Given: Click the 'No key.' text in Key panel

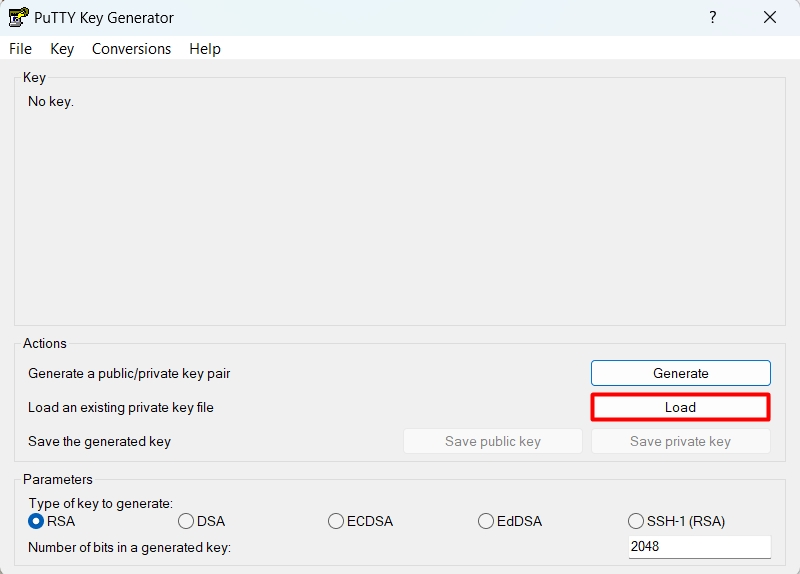Looking at the screenshot, I should pyautogui.click(x=51, y=101).
